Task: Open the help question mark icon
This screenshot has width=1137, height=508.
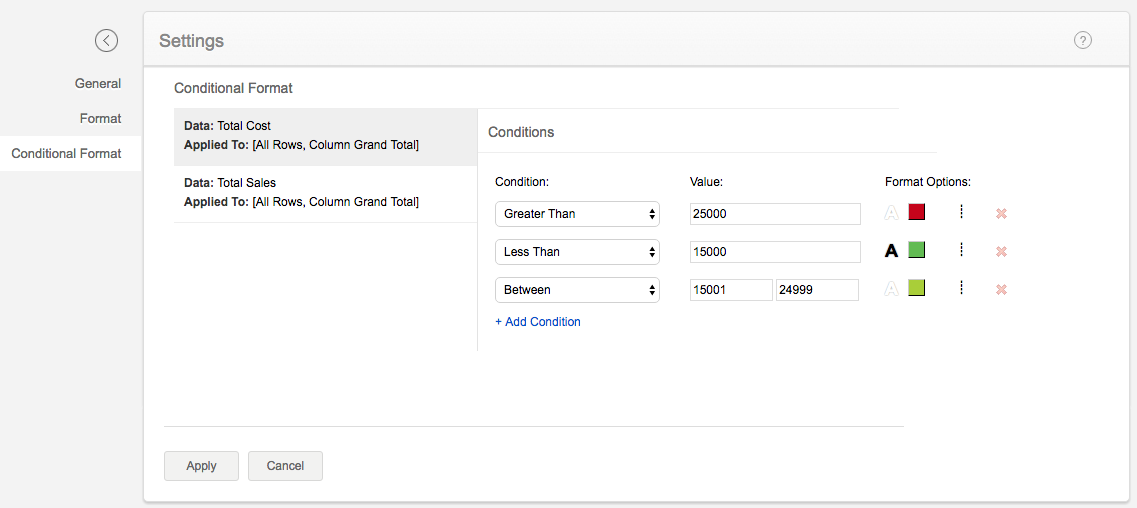Action: [x=1083, y=40]
